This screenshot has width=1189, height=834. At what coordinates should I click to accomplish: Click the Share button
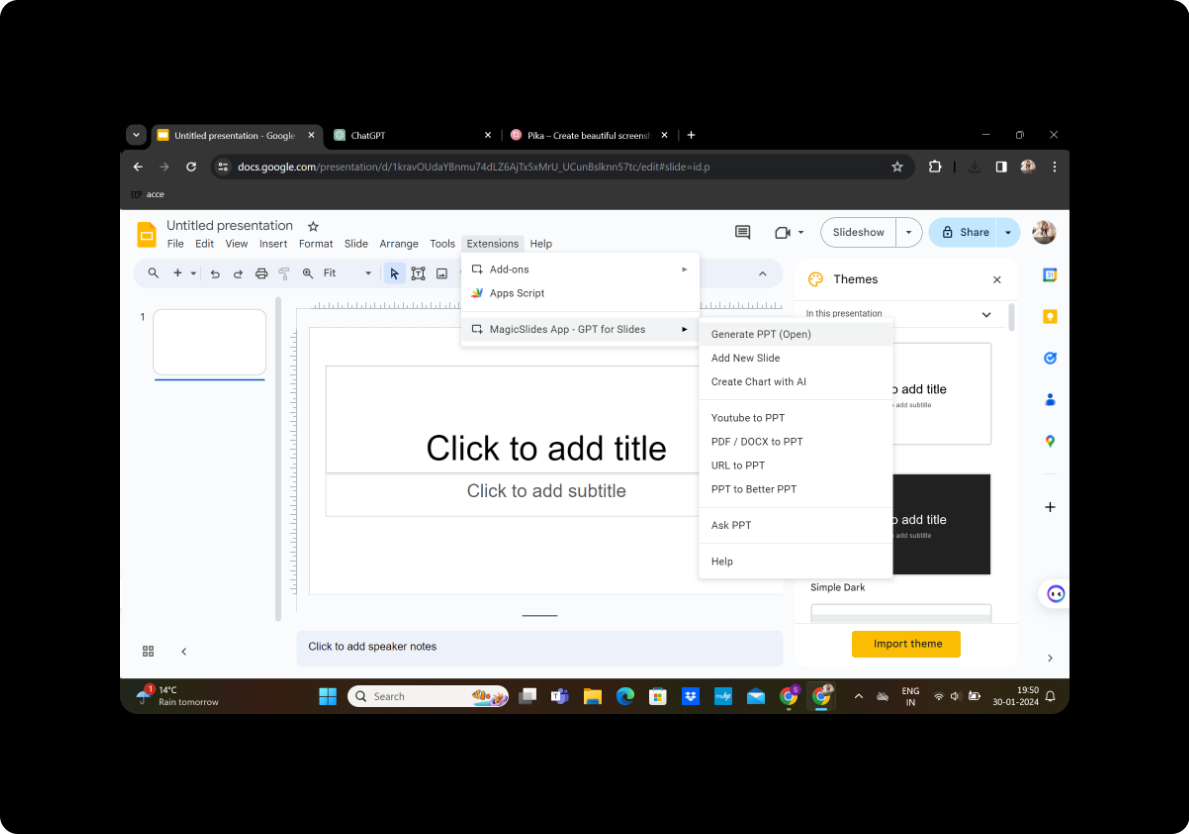[x=965, y=233]
